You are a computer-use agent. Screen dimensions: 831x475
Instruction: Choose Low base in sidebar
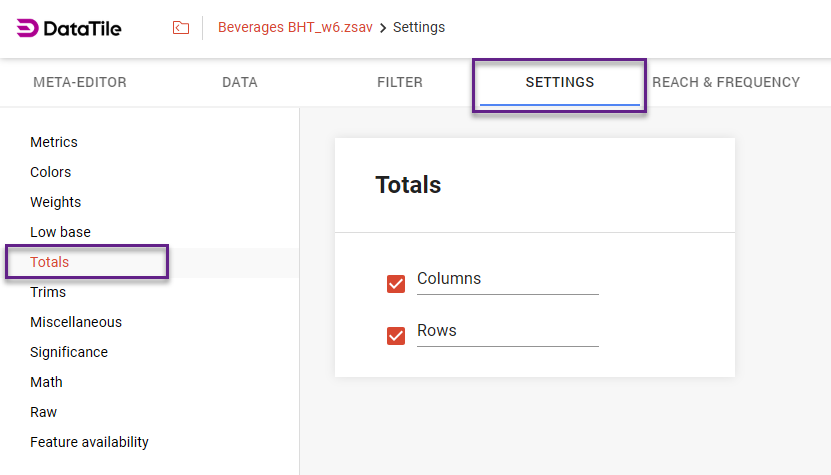[x=61, y=232]
